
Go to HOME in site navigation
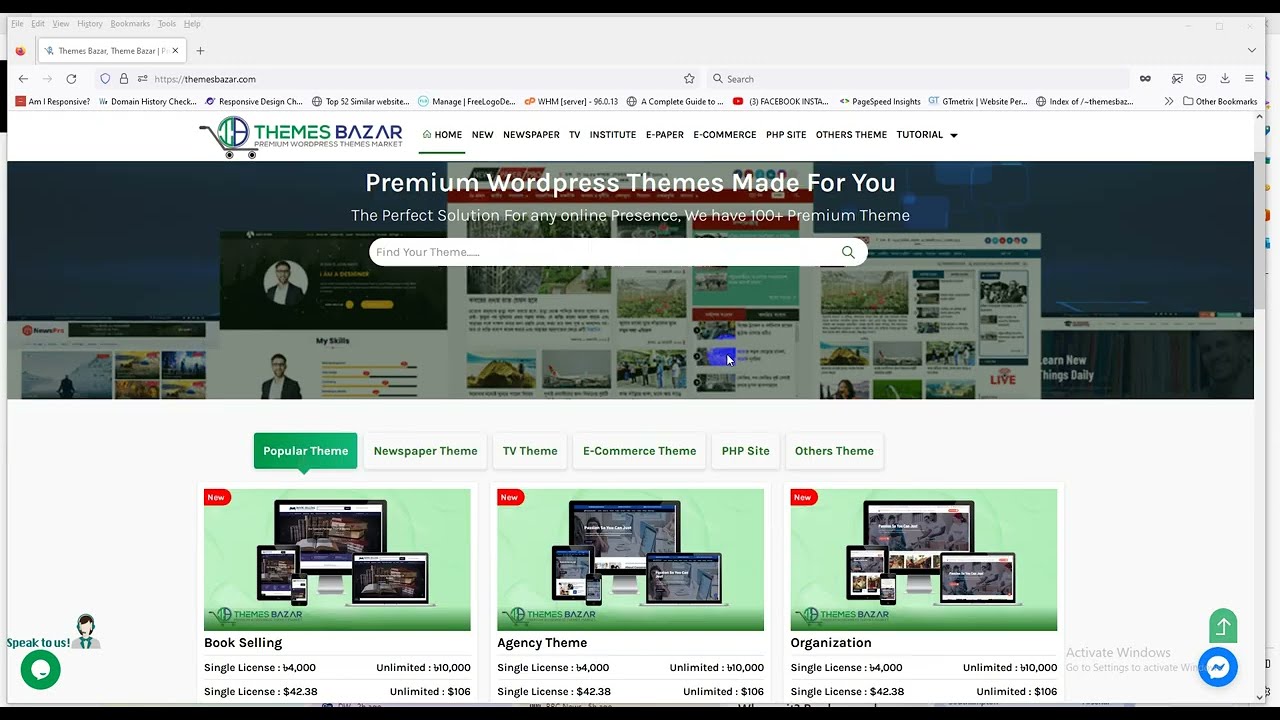442,135
